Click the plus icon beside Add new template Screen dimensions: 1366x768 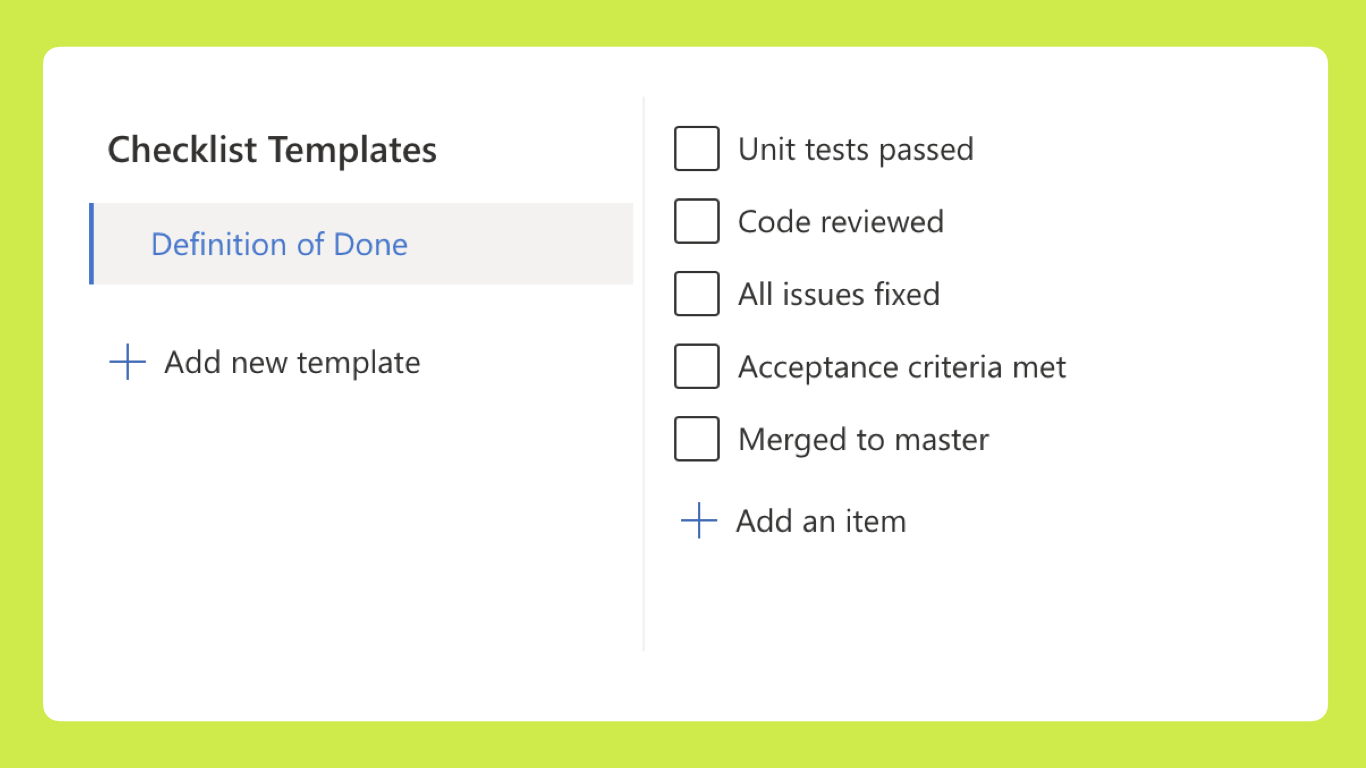[126, 362]
